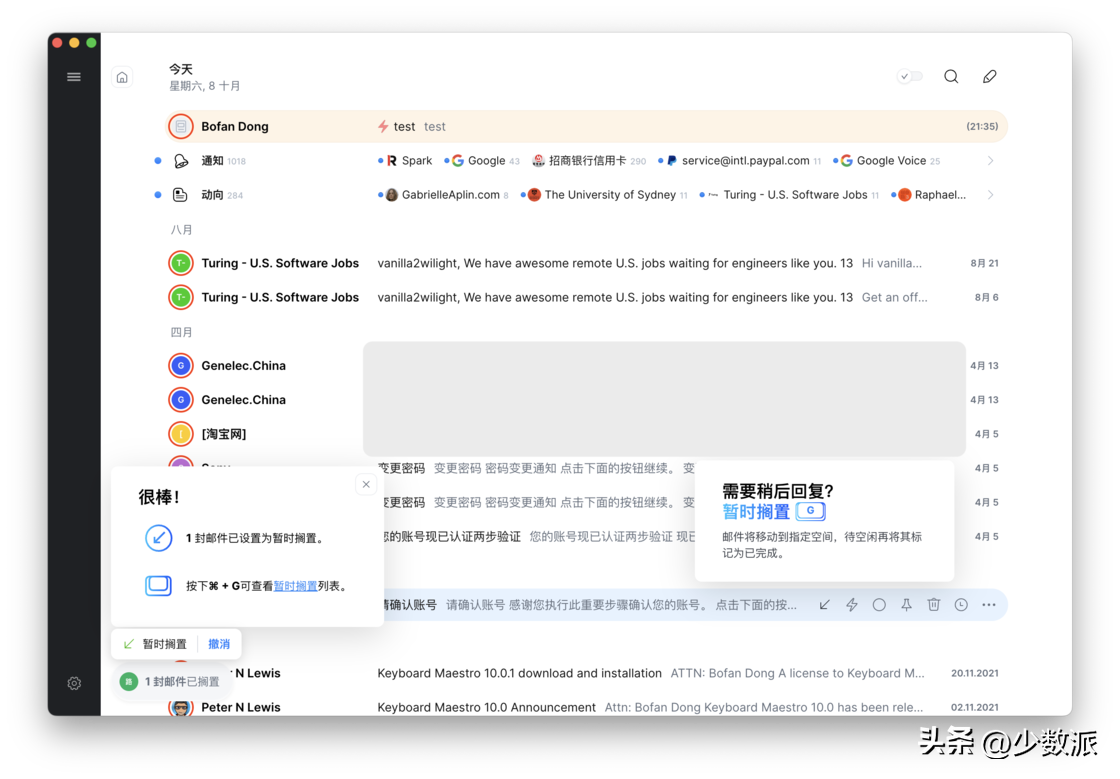Pin the hovered email
This screenshot has height=779, width=1120.
click(x=906, y=605)
